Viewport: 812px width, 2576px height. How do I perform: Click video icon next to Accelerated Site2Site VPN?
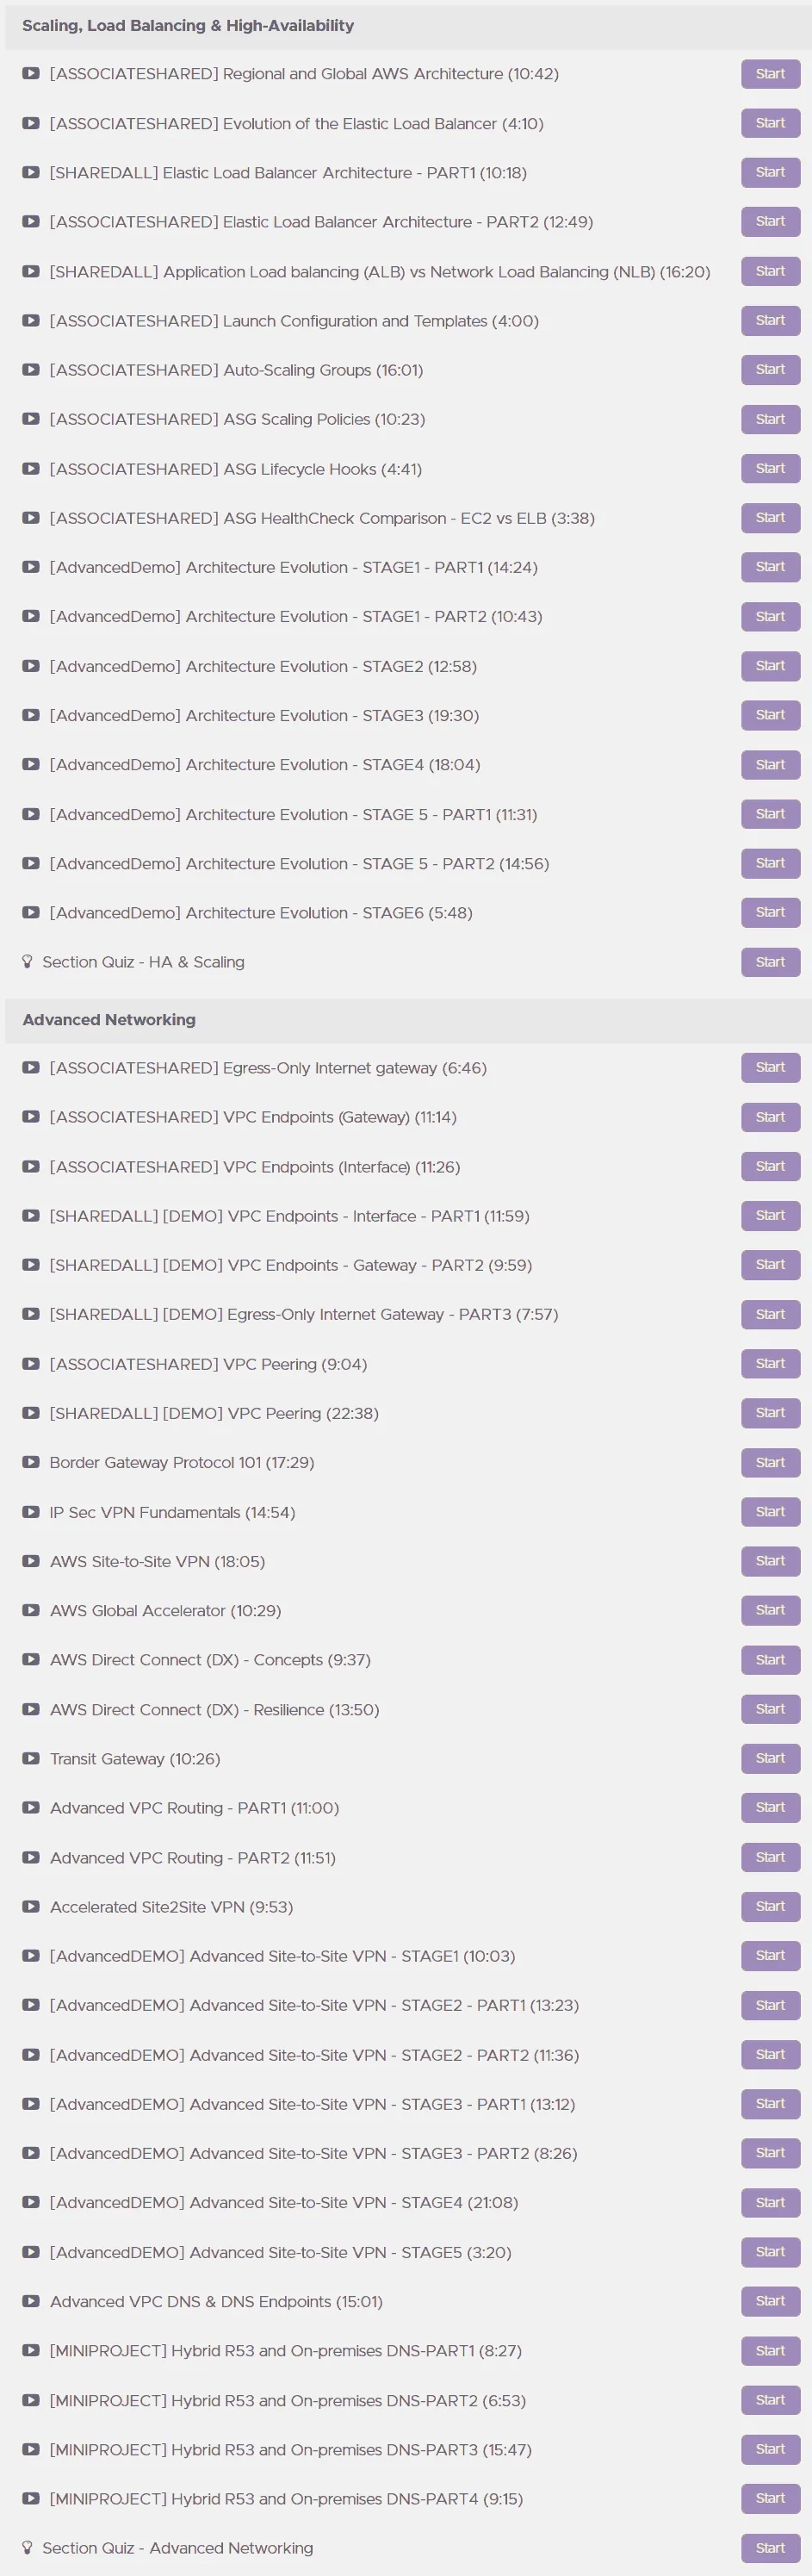coord(31,1907)
